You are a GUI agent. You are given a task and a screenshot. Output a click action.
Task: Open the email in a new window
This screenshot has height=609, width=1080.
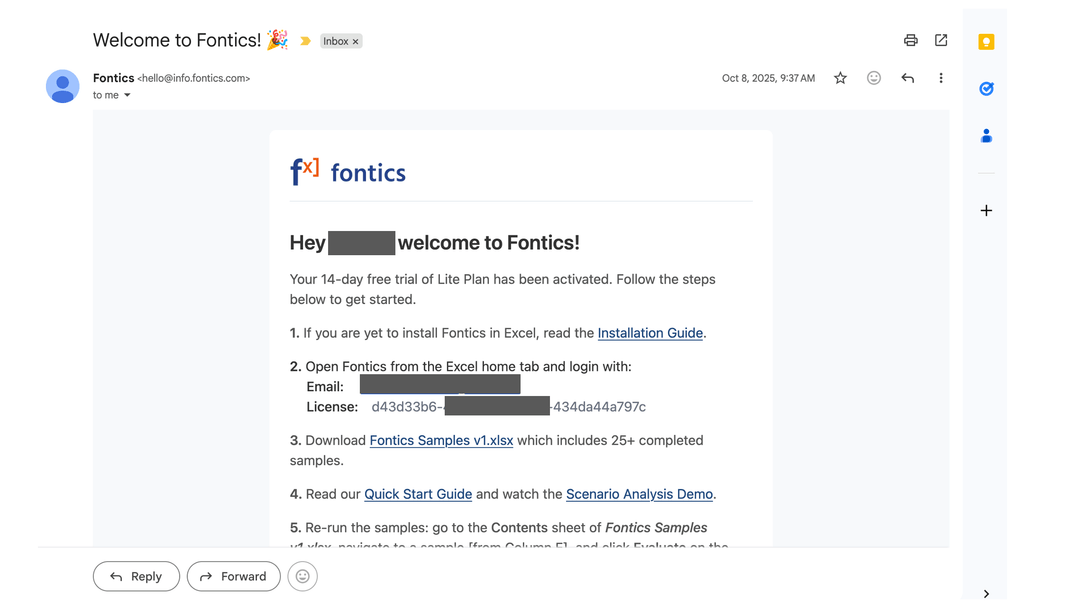click(941, 40)
